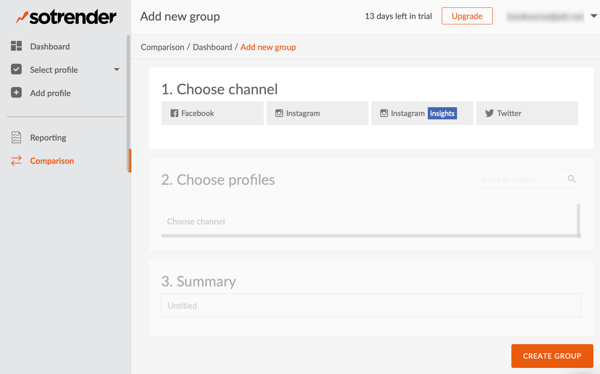
Task: Focus the Search for profiles field
Action: 528,179
